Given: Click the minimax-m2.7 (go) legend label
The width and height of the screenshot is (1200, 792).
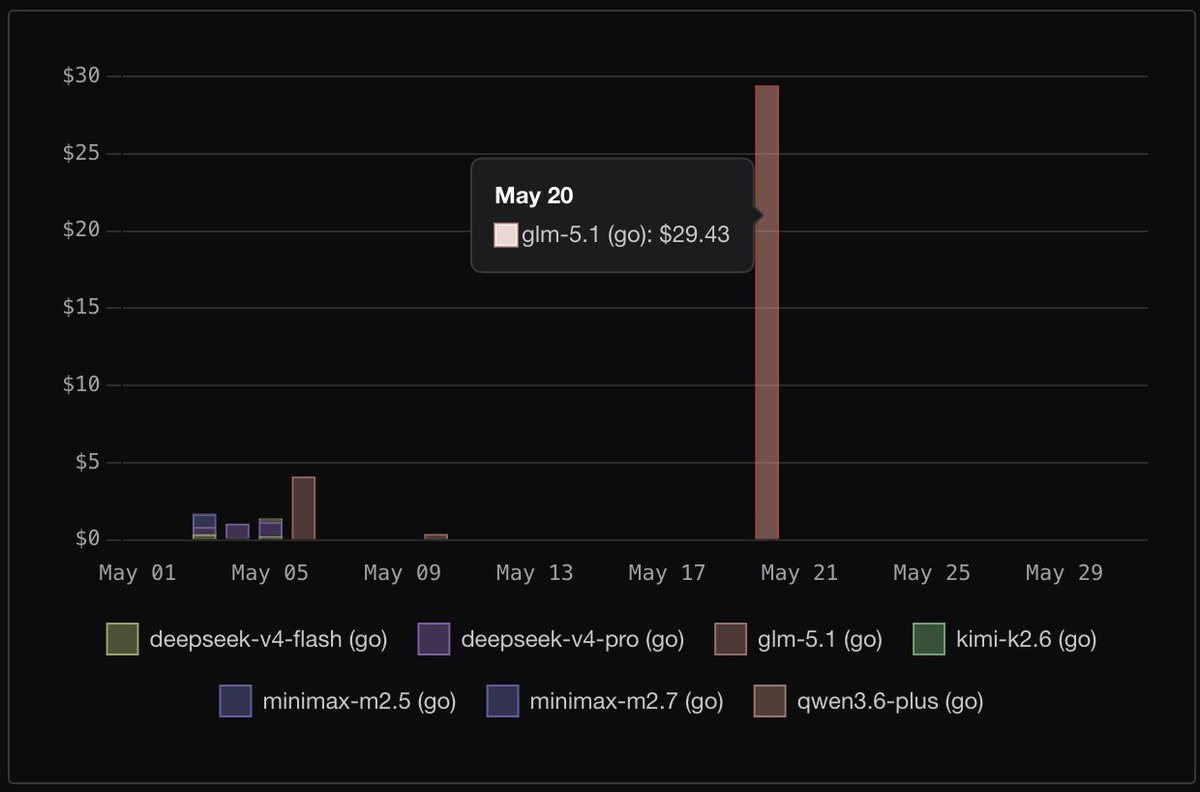Looking at the screenshot, I should tap(626, 702).
